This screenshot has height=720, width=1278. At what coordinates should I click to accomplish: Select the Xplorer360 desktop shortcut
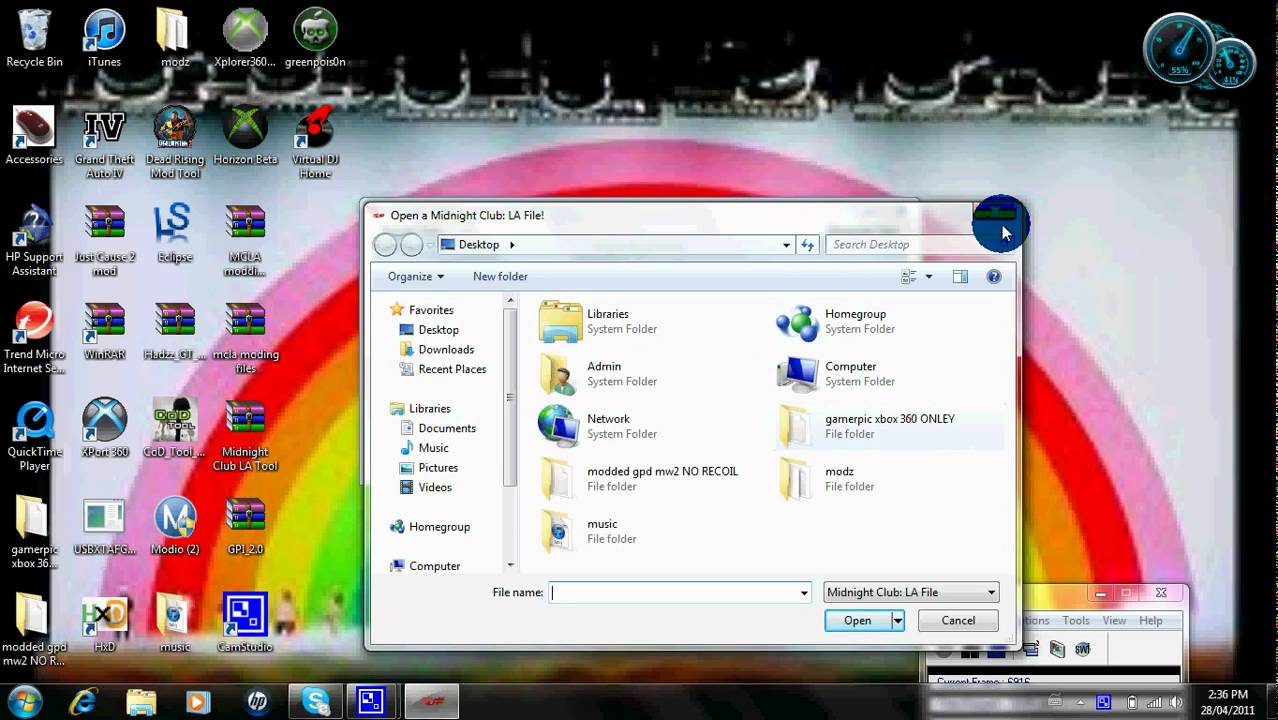click(x=245, y=38)
